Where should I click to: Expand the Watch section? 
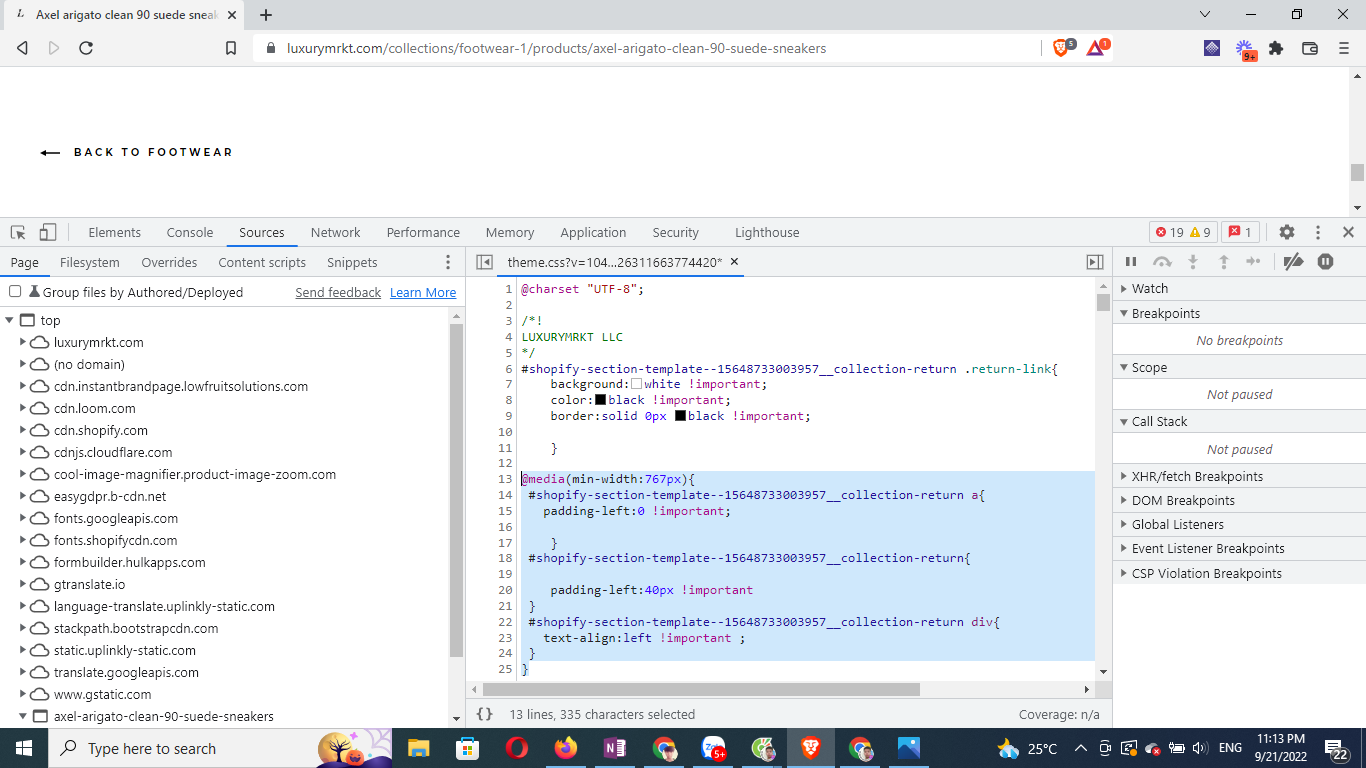pyautogui.click(x=1149, y=288)
